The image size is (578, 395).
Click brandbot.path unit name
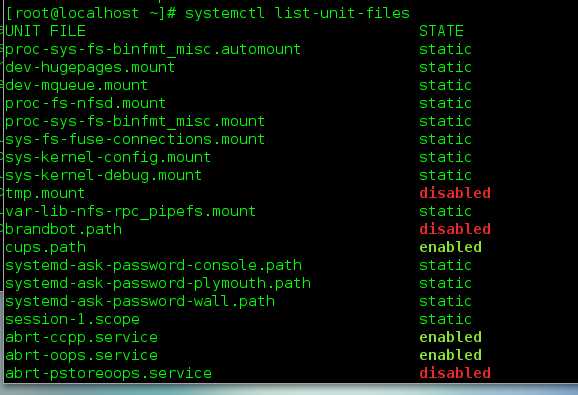63,229
